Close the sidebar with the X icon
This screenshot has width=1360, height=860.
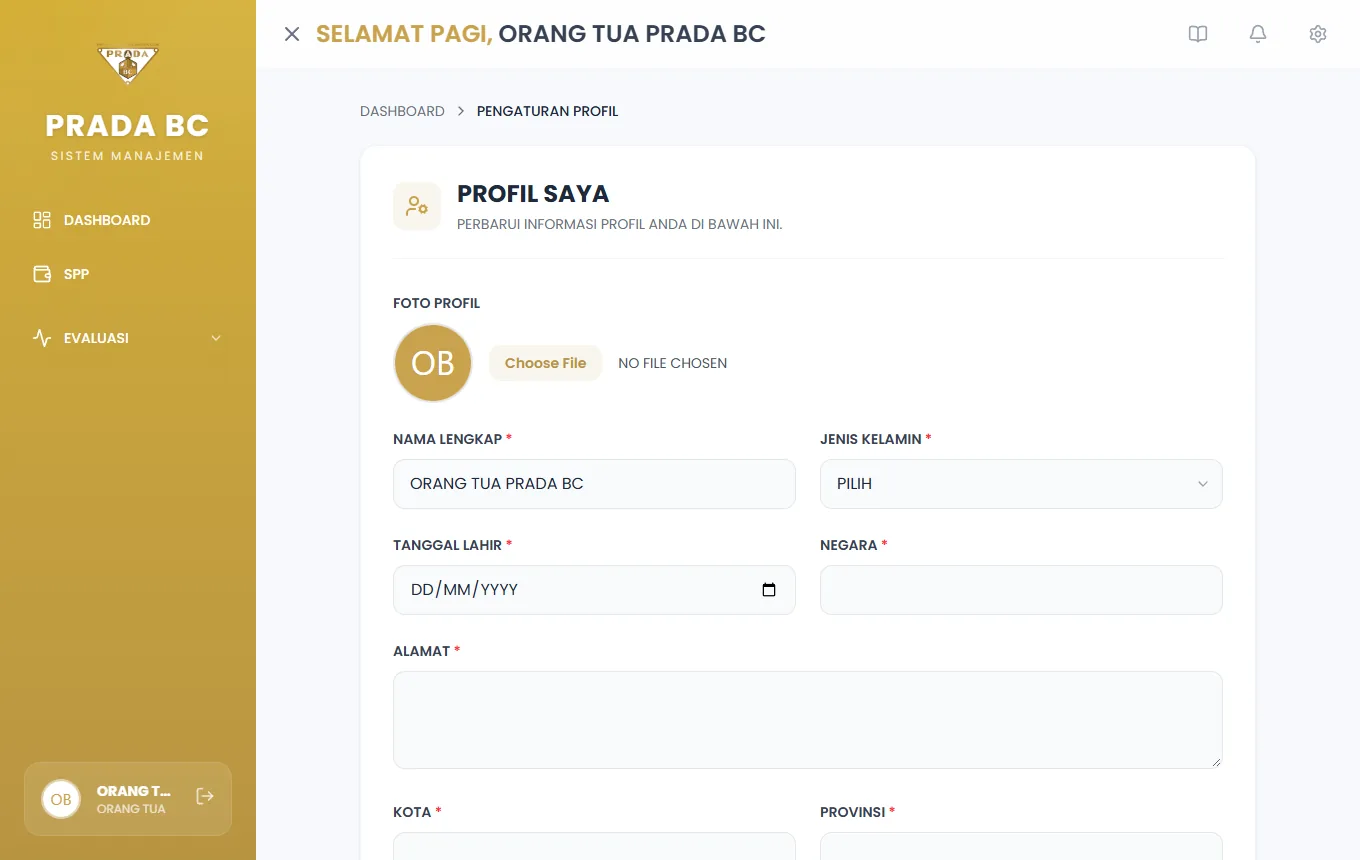point(292,34)
